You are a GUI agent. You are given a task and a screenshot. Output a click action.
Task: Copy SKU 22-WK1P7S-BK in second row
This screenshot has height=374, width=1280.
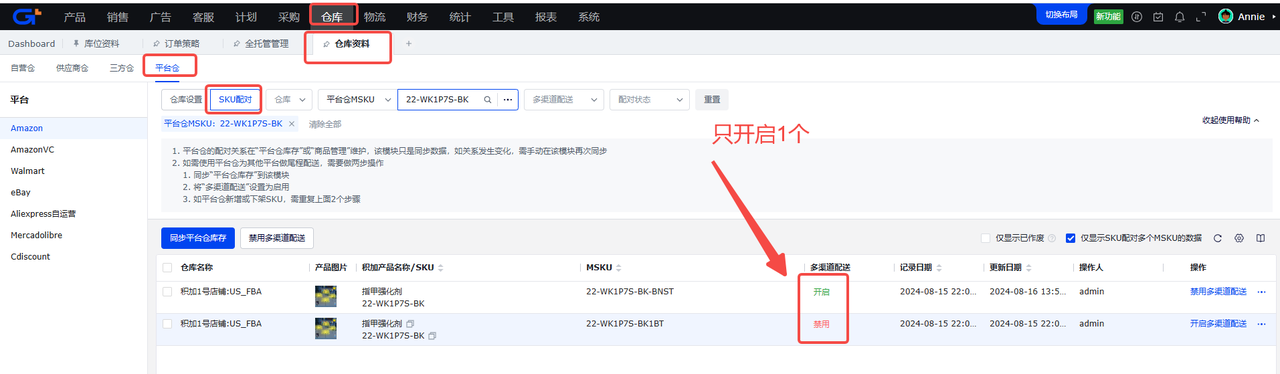point(432,335)
